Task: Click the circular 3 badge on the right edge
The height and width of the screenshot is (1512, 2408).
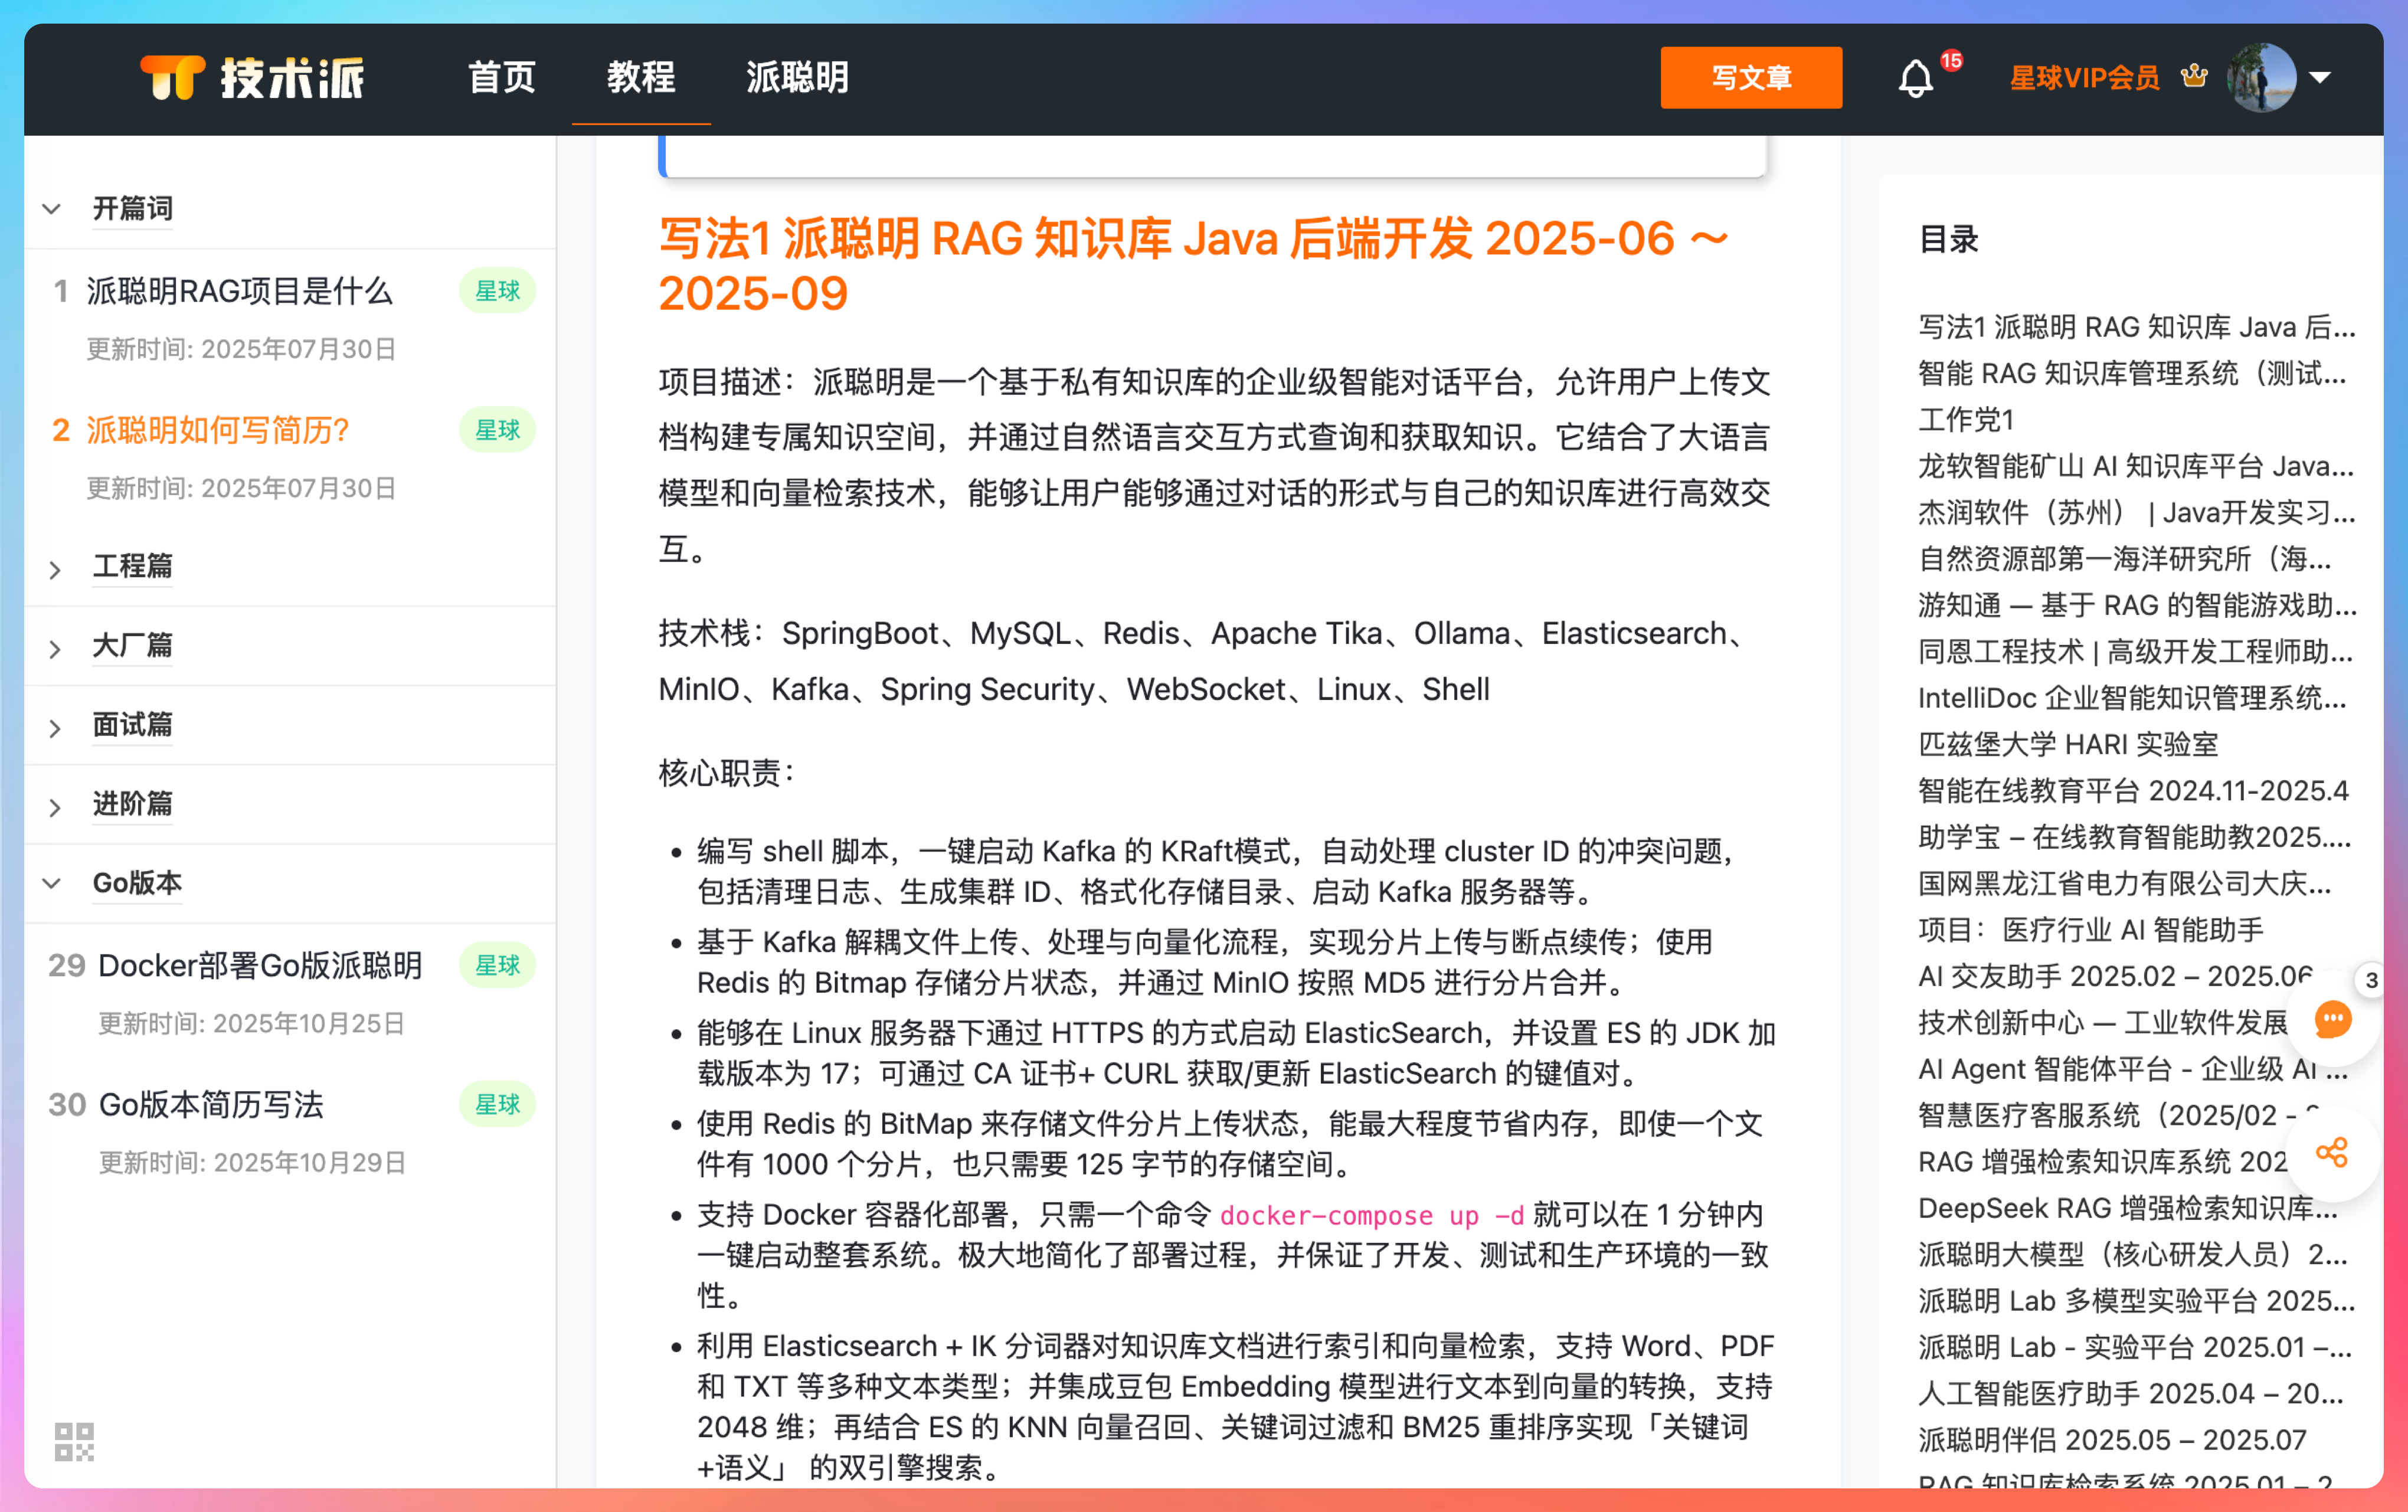Action: (x=2371, y=981)
